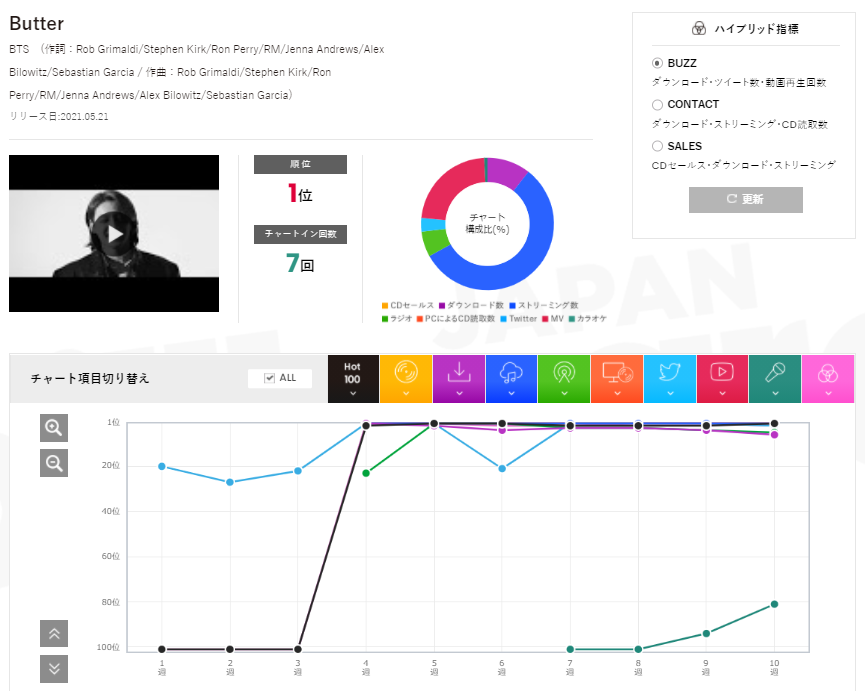Click the カラオケ legend entry
The width and height of the screenshot is (865, 691).
pos(588,319)
